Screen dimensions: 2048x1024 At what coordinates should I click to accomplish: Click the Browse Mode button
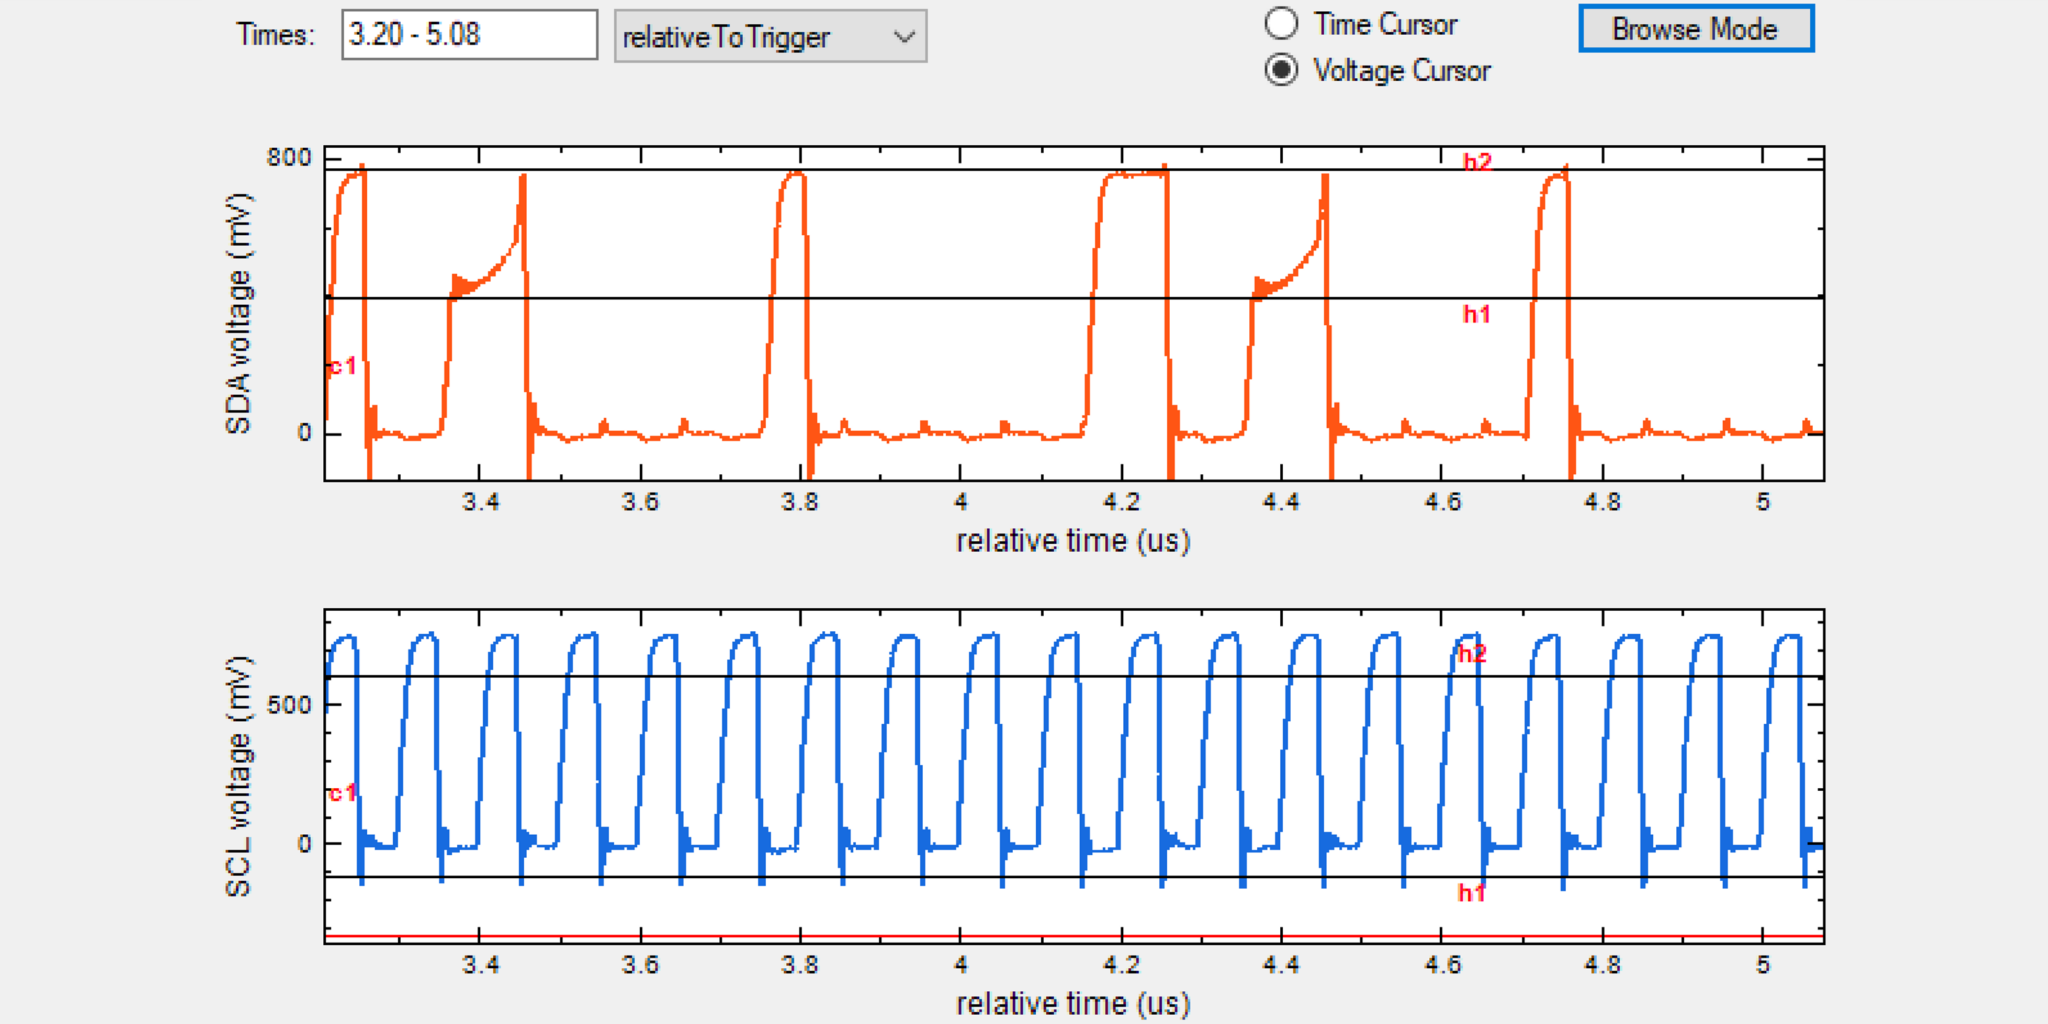1695,29
